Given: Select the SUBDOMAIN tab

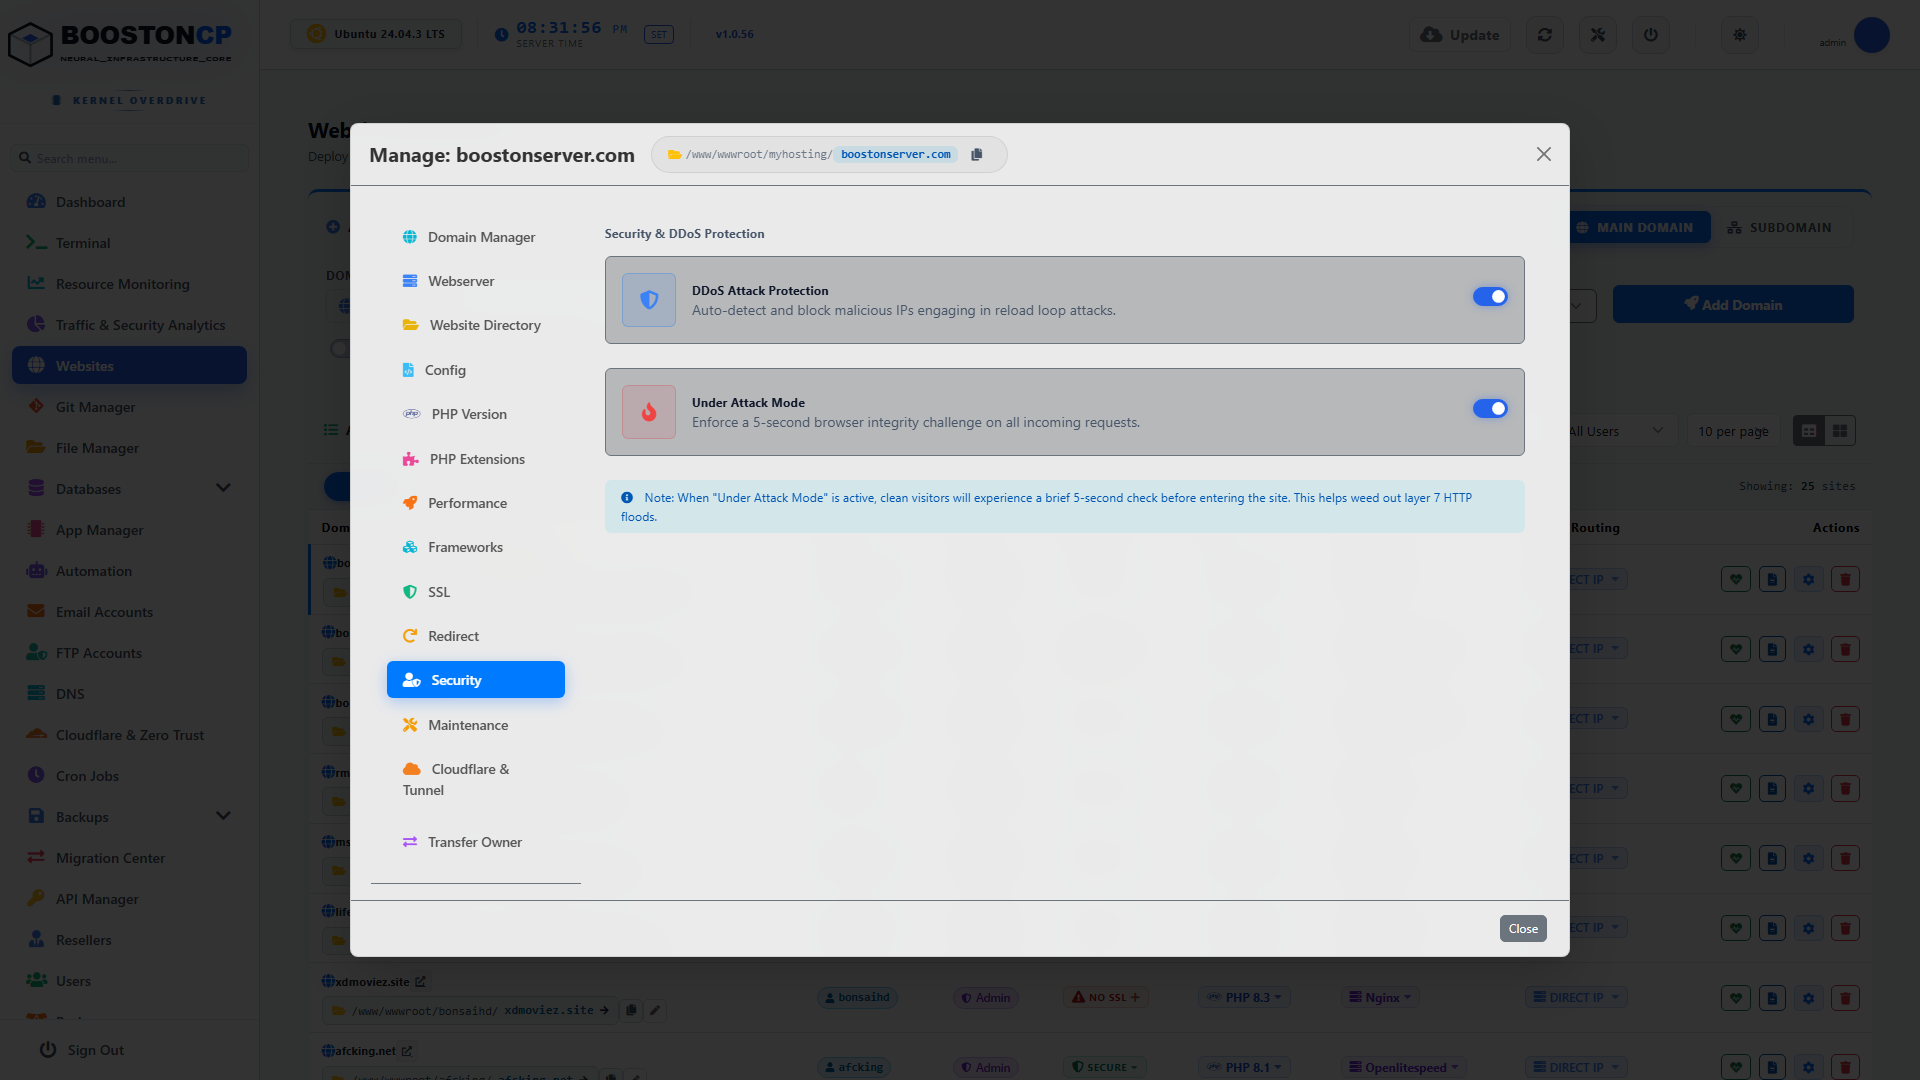Looking at the screenshot, I should [1780, 228].
